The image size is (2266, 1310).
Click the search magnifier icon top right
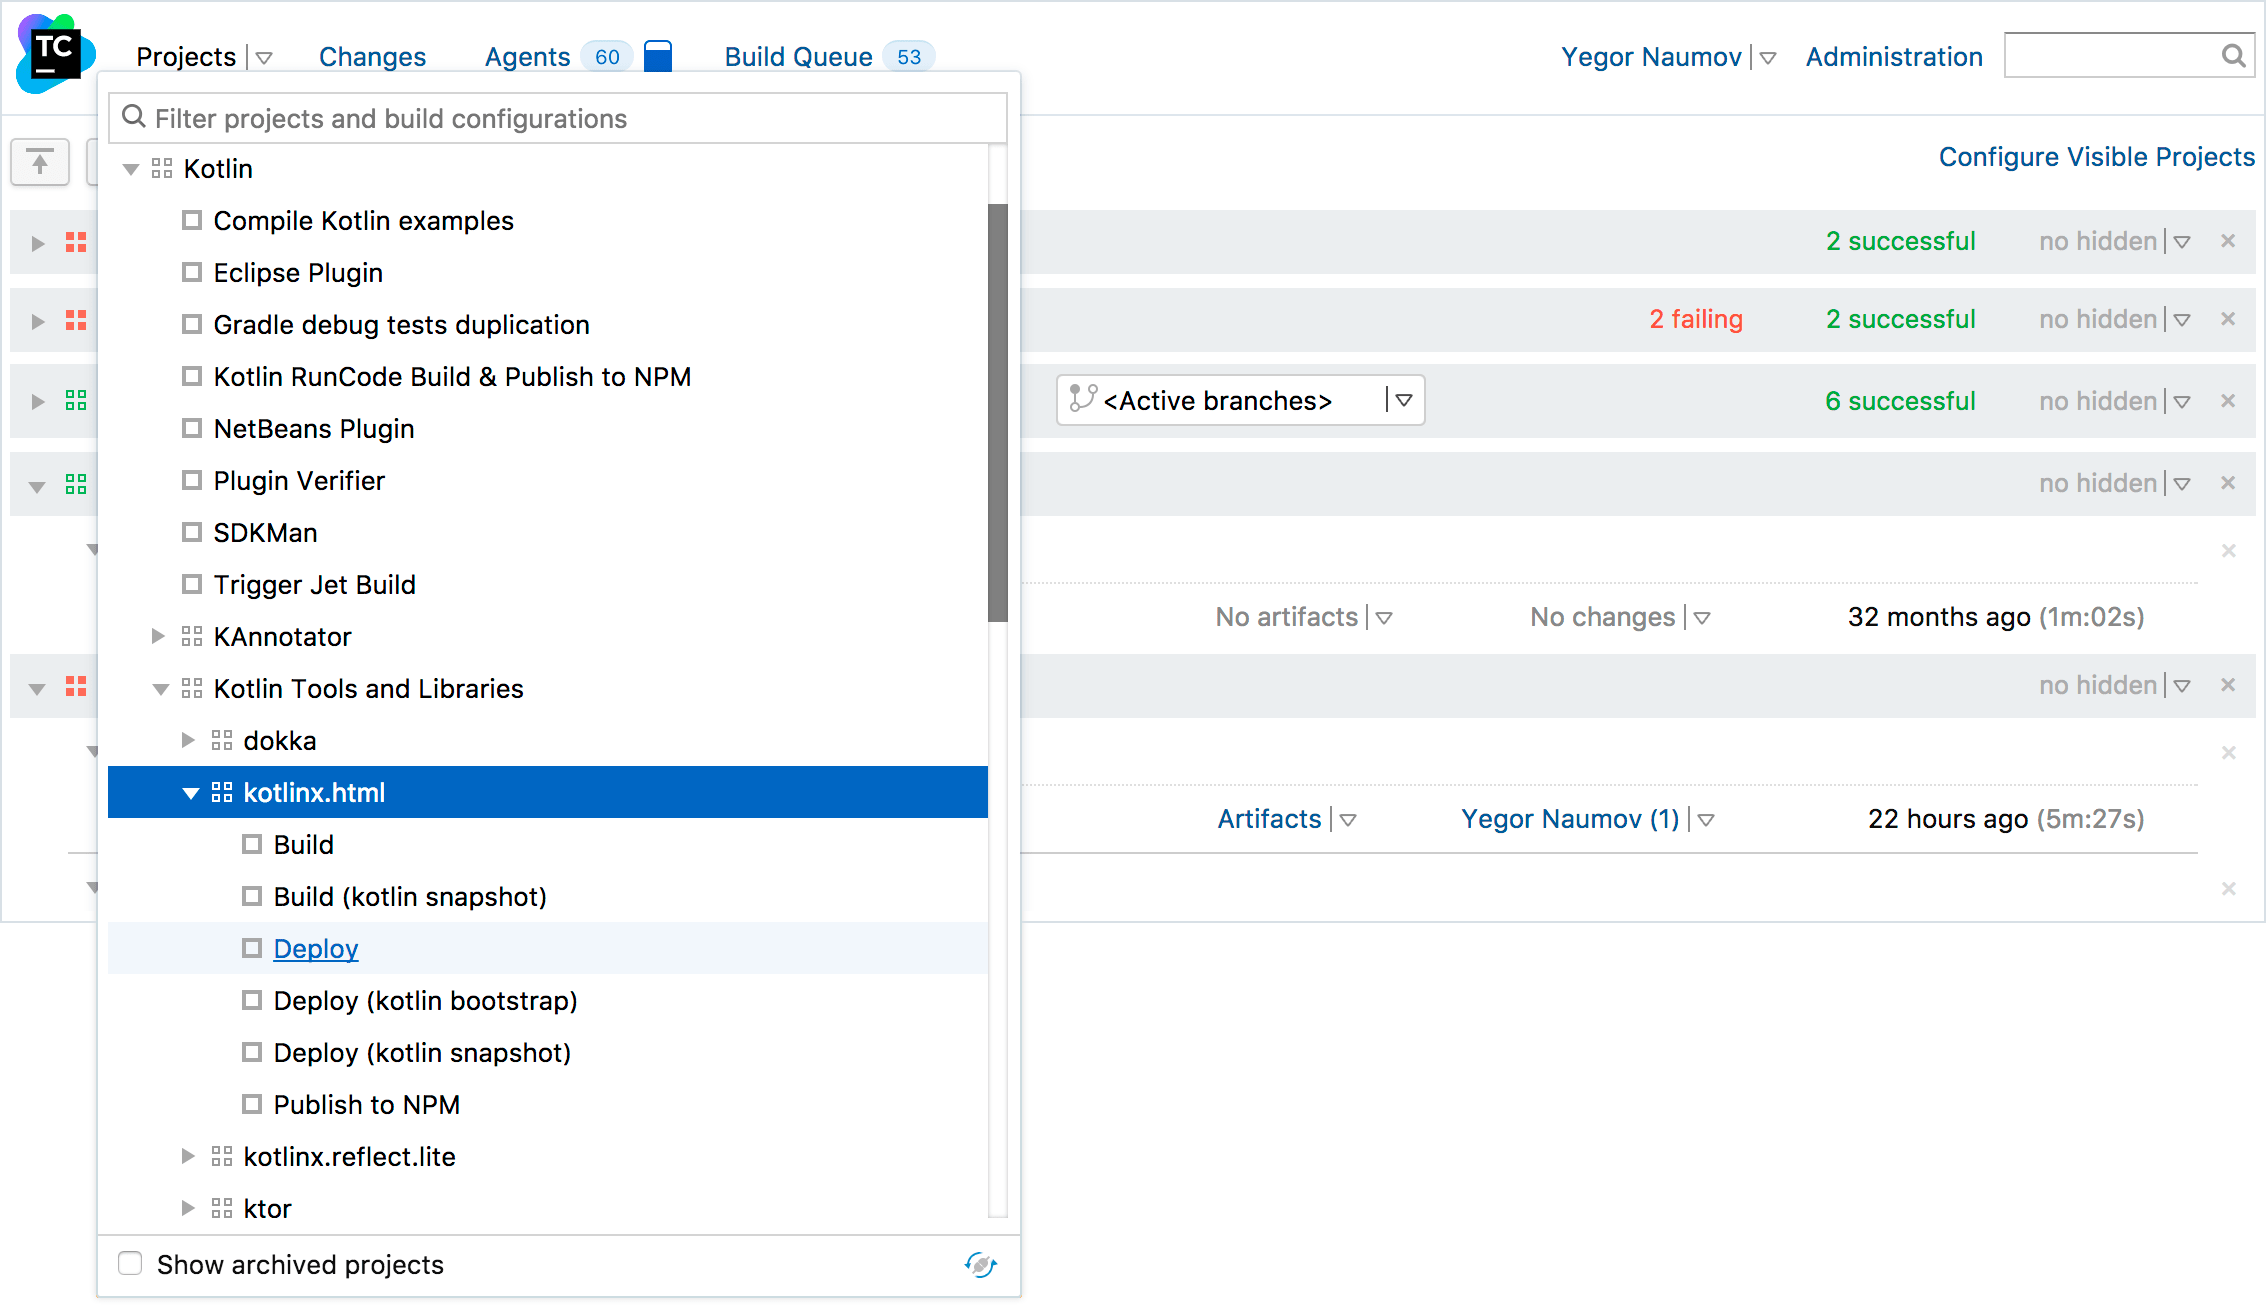[2233, 56]
